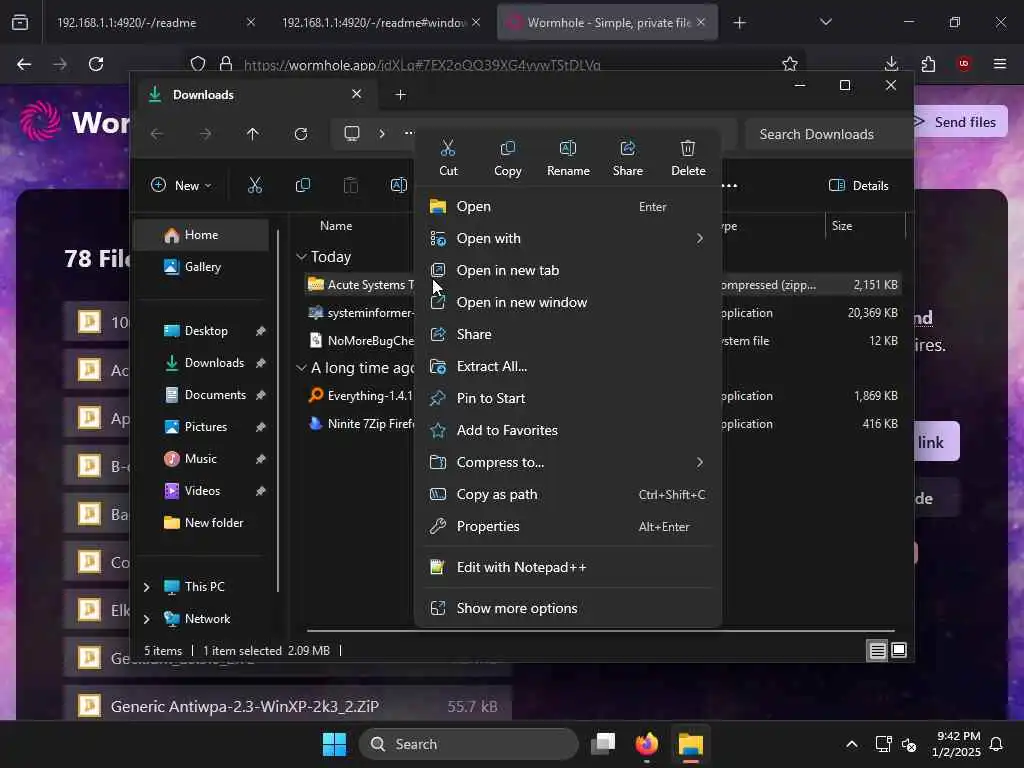Switch to large thumbnails view icon
Viewport: 1024px width, 768px height.
click(x=899, y=650)
